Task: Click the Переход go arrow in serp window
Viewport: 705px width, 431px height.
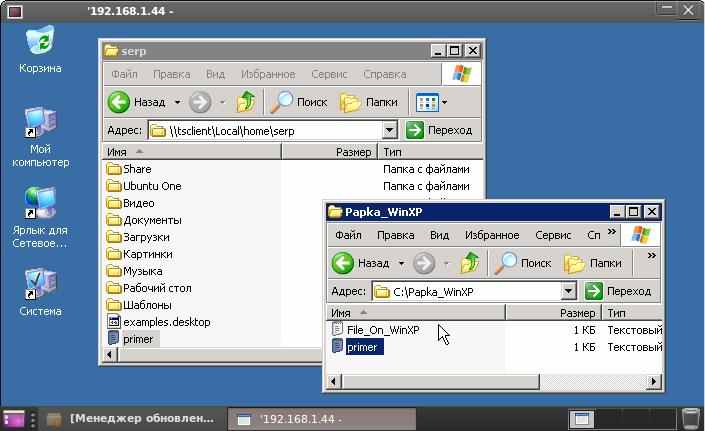Action: [415, 130]
